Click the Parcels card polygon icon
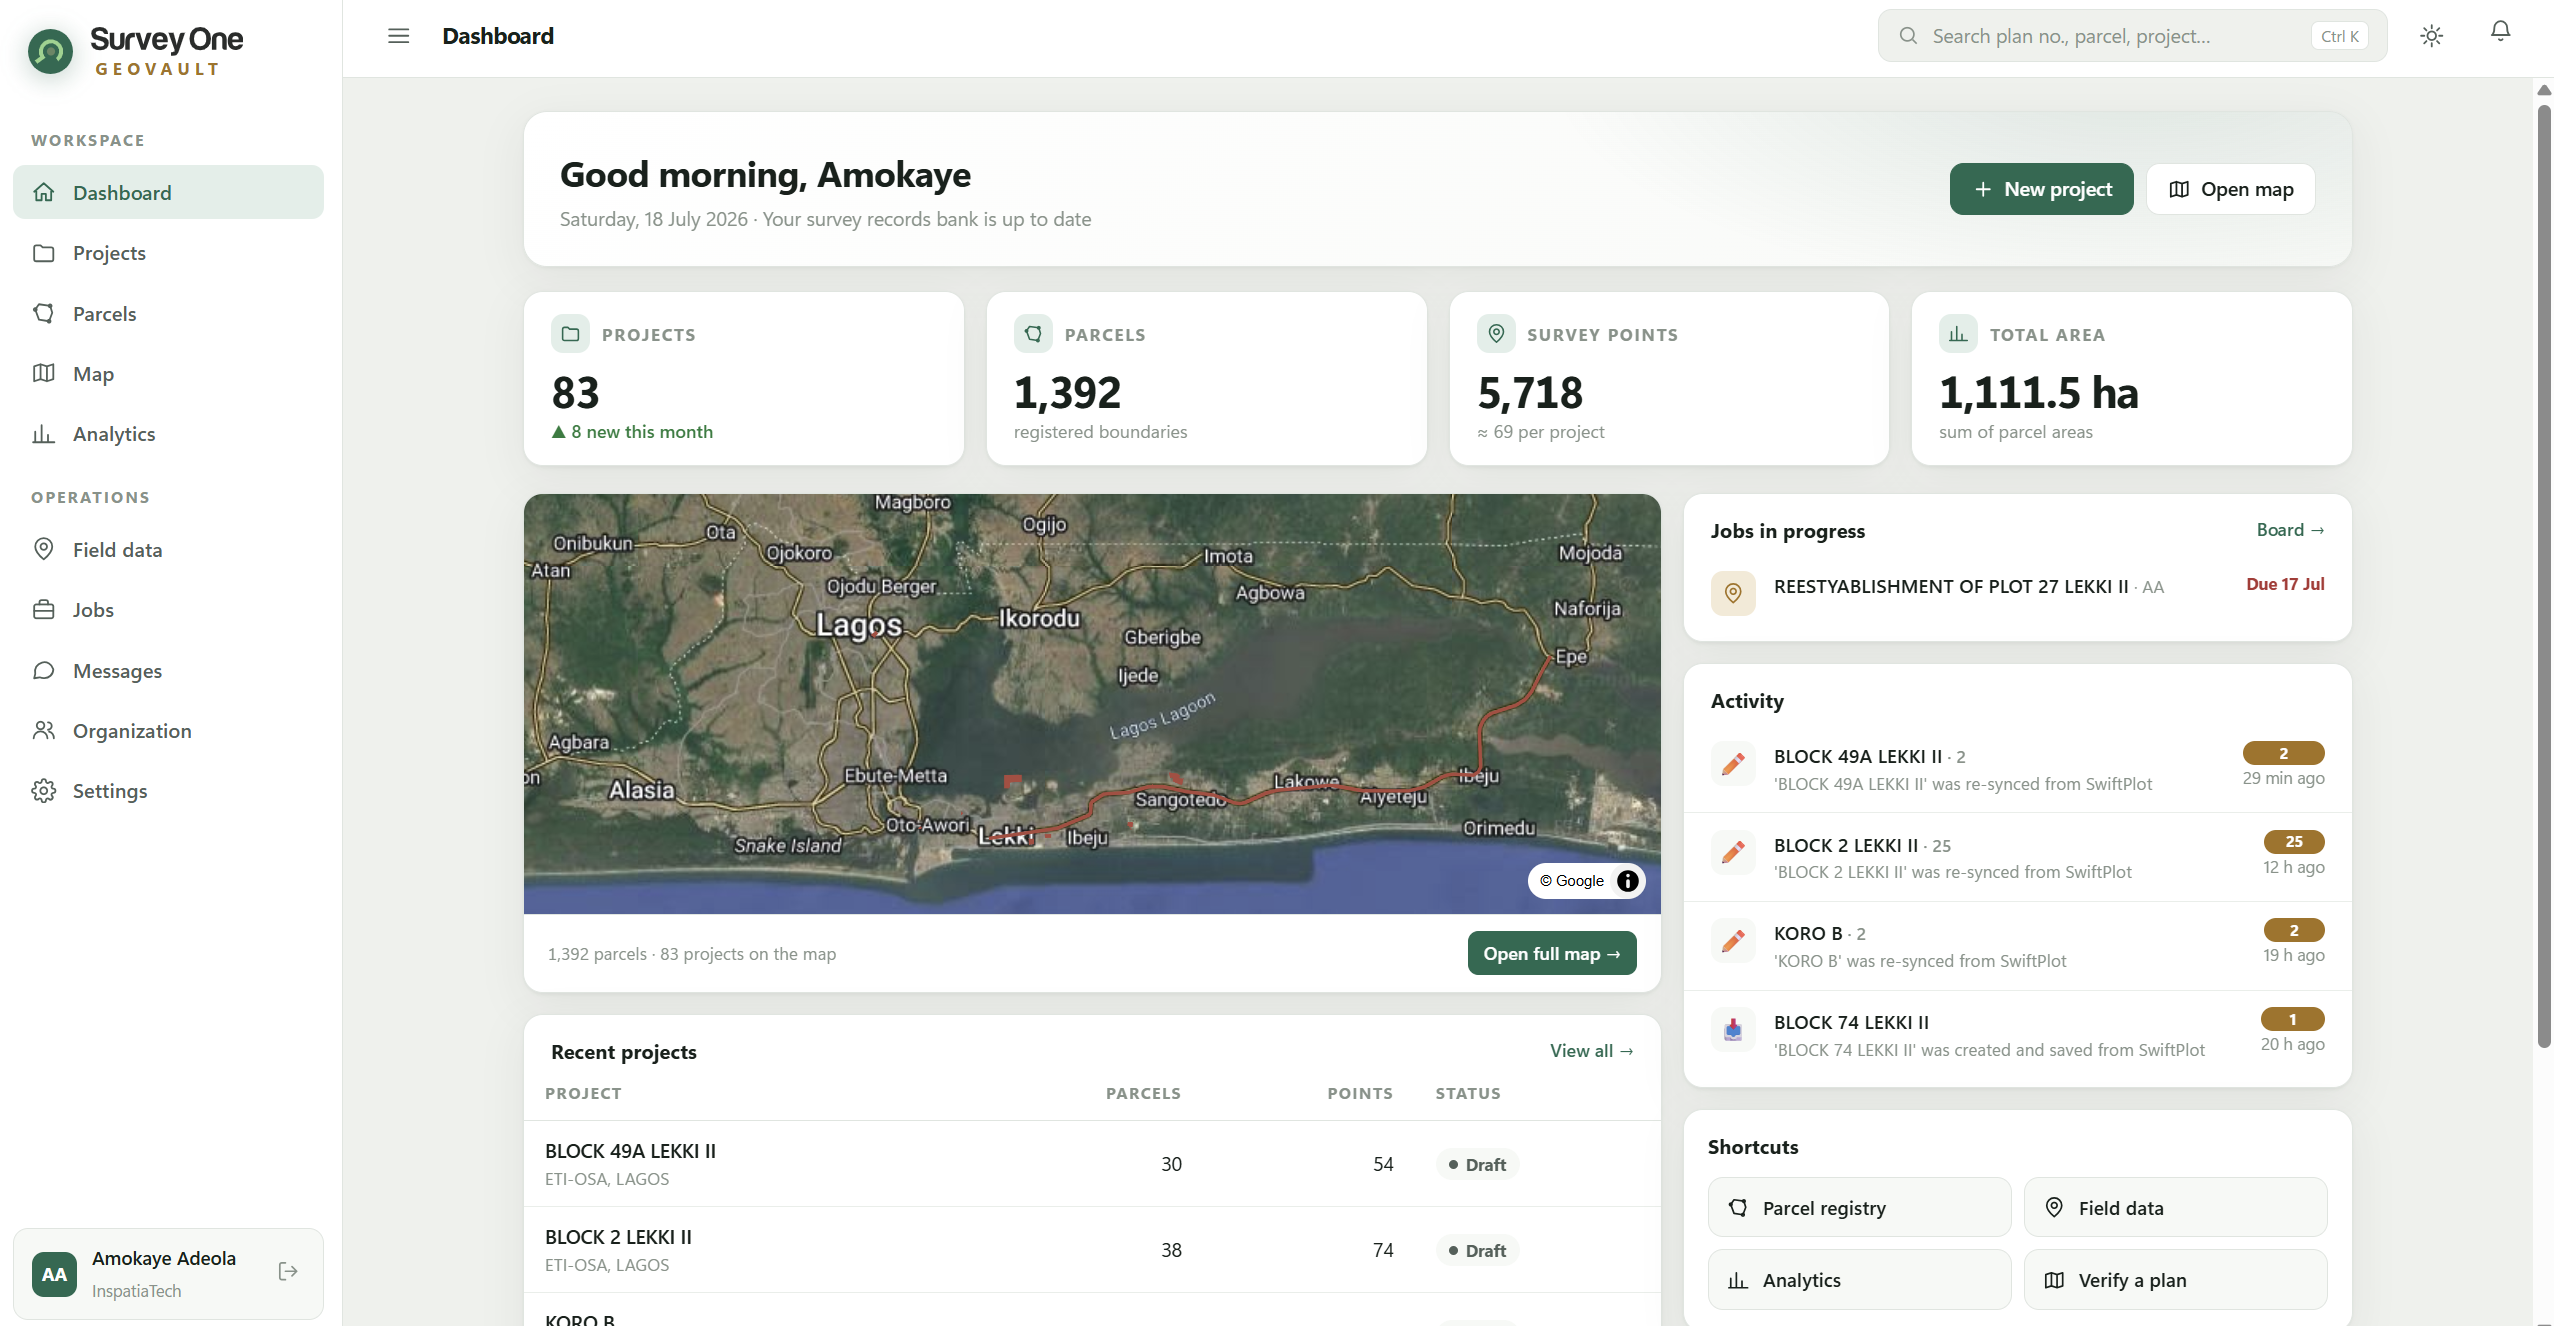 pyautogui.click(x=1033, y=333)
